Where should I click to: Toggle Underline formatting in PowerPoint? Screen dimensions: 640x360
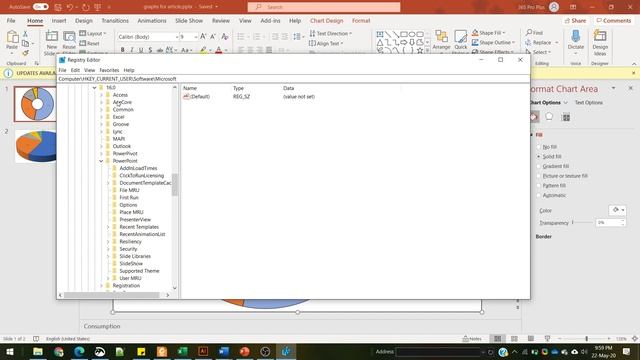point(141,50)
